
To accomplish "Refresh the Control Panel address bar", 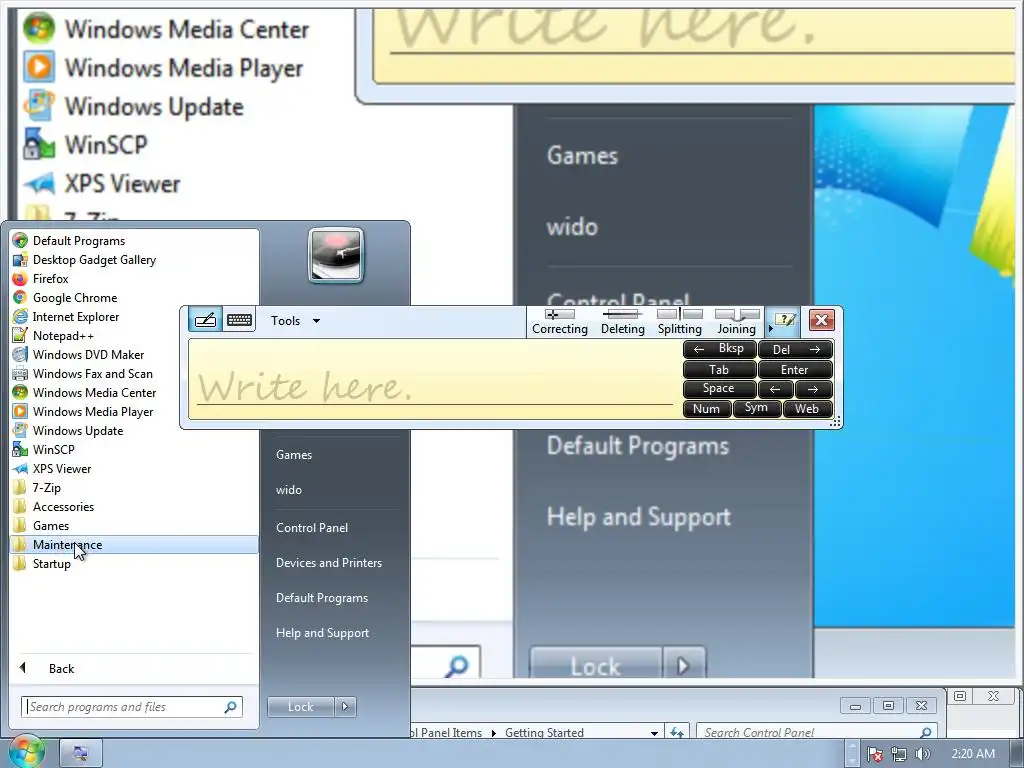I will (677, 733).
